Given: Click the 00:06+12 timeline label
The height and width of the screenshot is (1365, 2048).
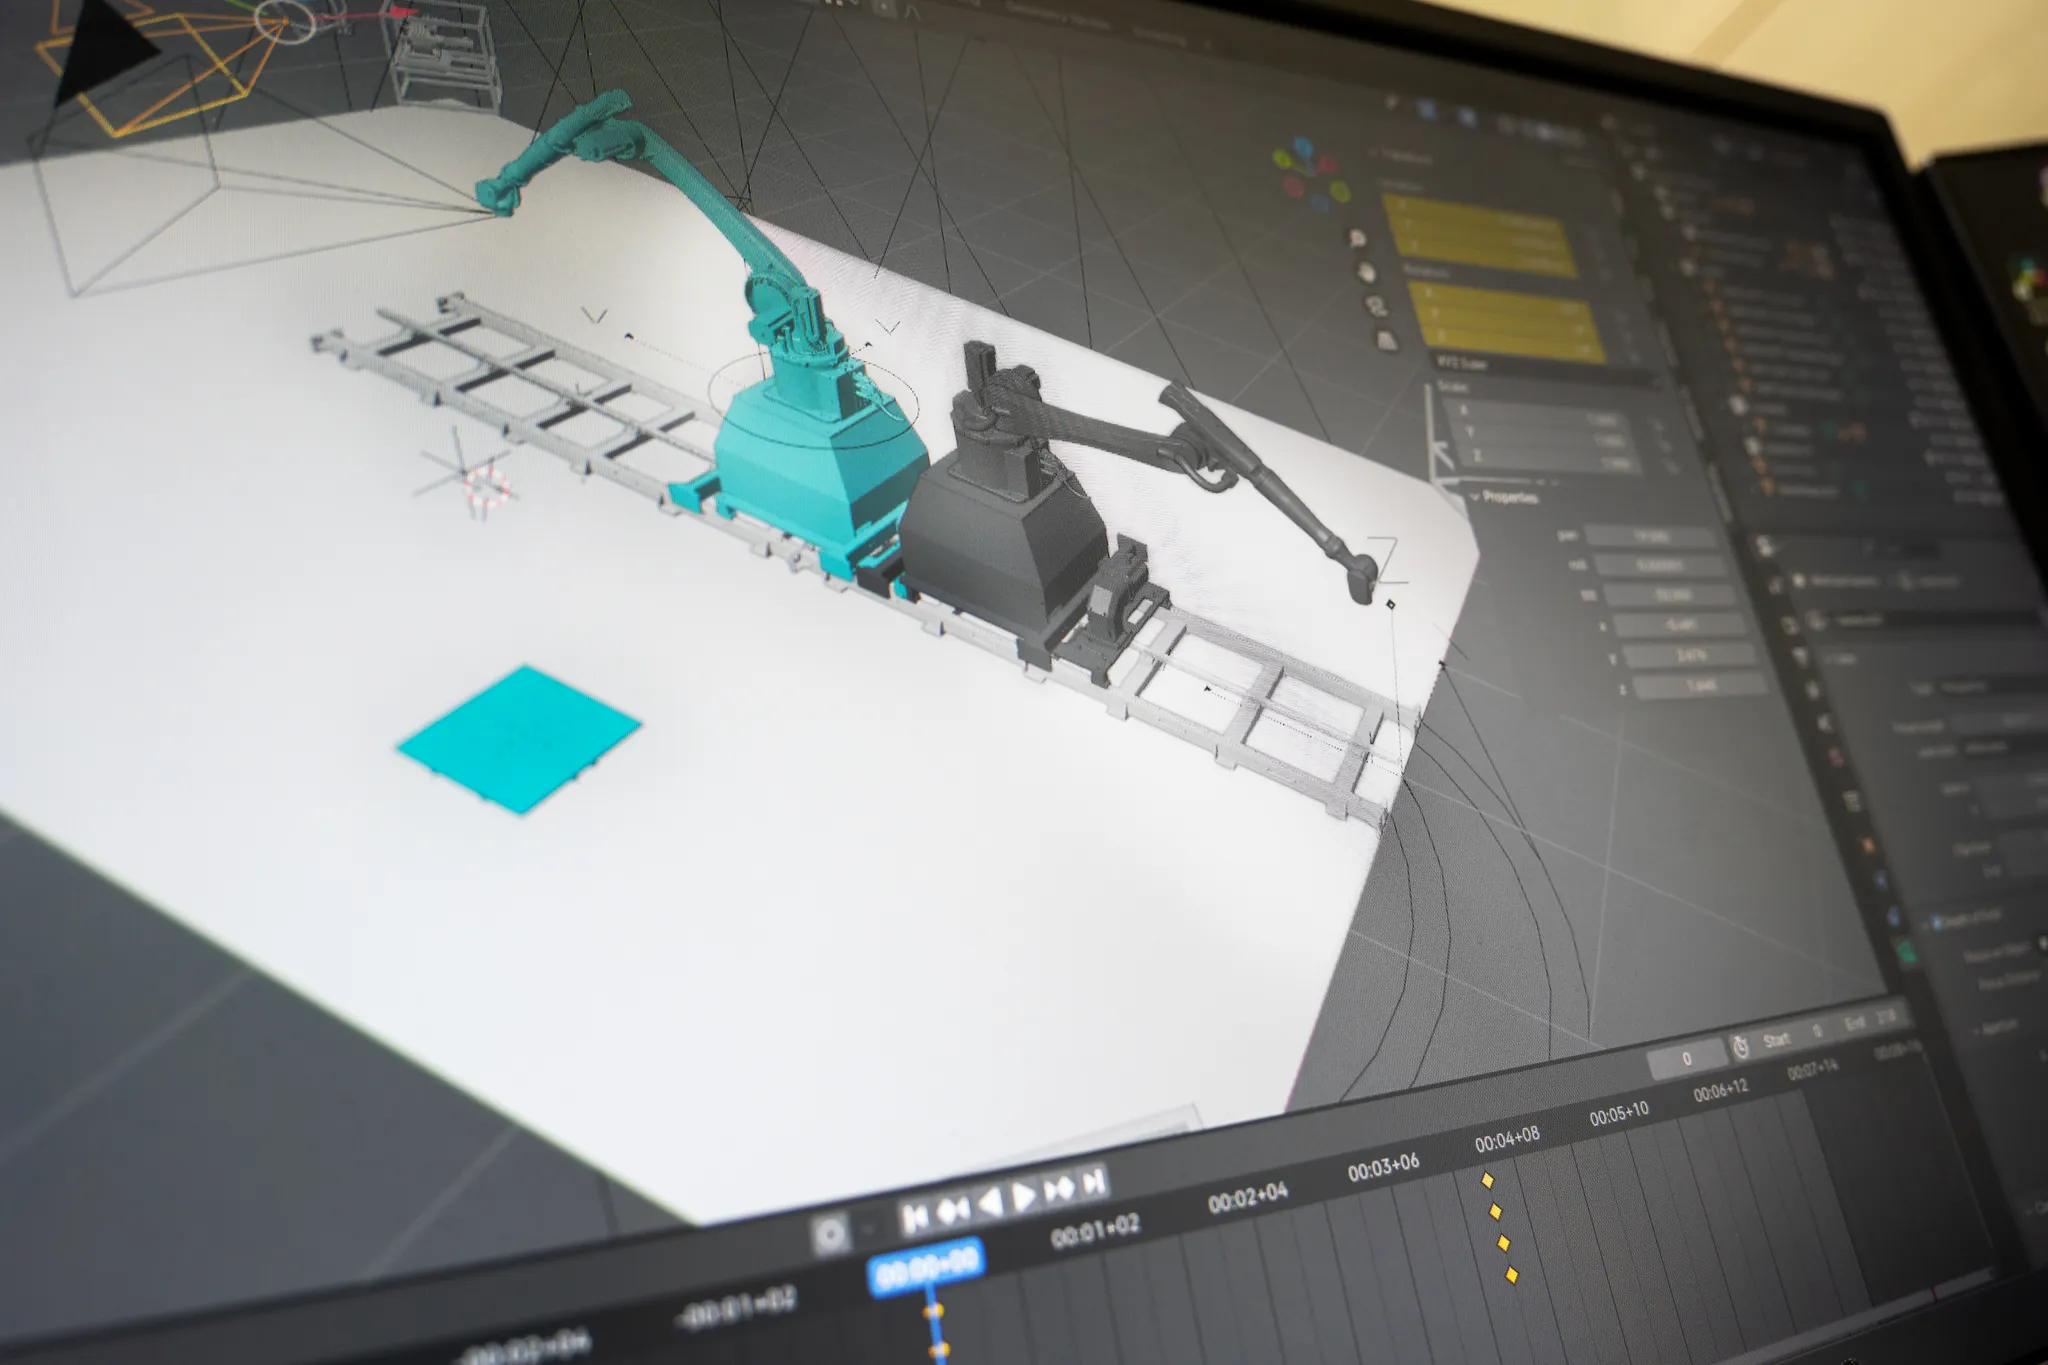Looking at the screenshot, I should [x=1721, y=1089].
